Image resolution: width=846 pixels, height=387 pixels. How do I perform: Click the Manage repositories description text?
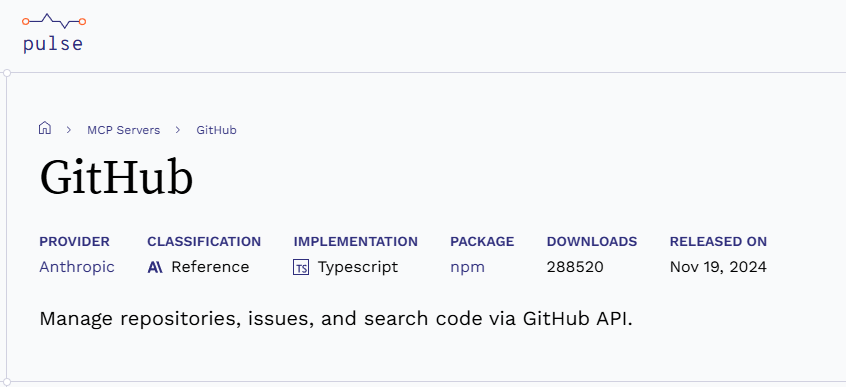coord(336,319)
